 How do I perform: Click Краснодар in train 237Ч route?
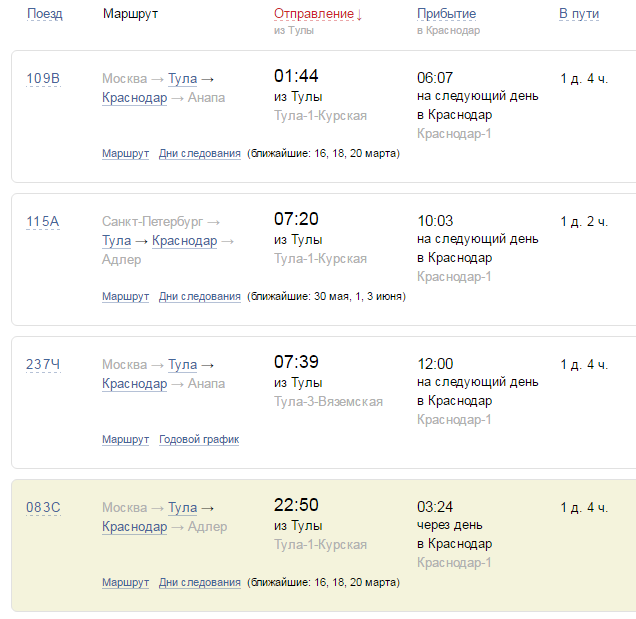(134, 383)
